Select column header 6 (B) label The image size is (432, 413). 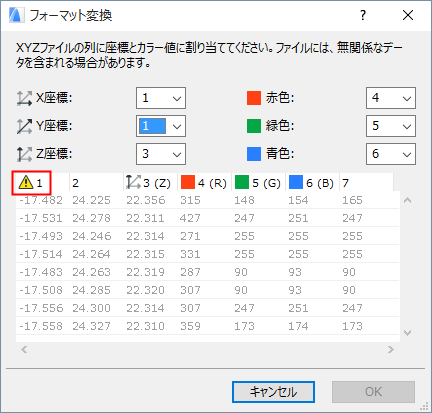[320, 183]
